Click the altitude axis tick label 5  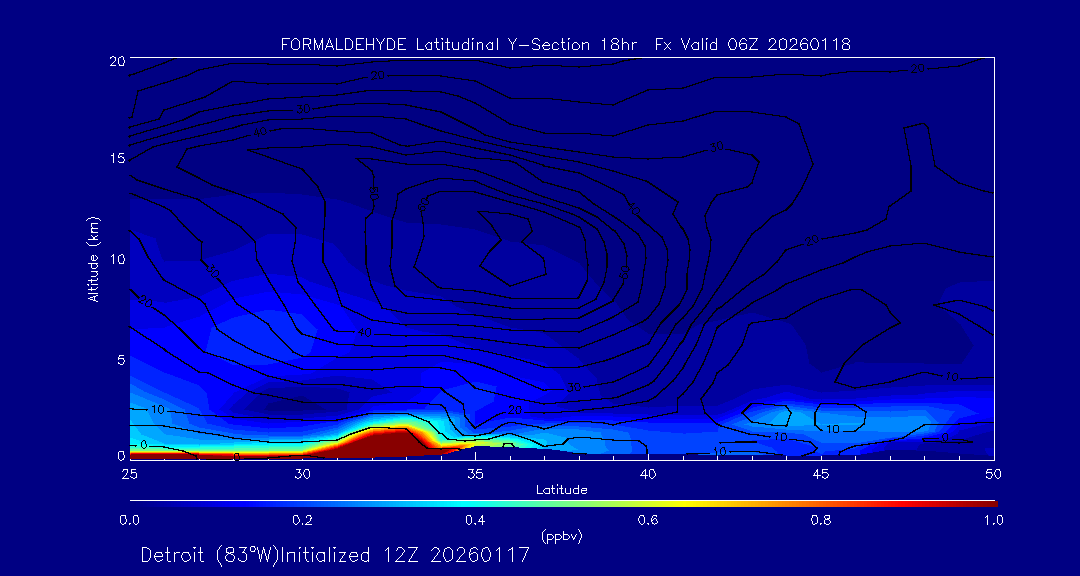[x=120, y=360]
